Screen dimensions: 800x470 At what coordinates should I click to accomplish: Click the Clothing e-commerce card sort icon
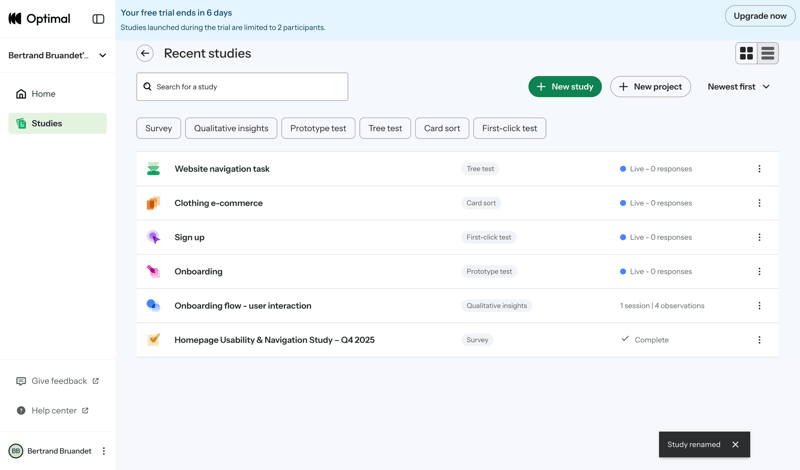[153, 203]
